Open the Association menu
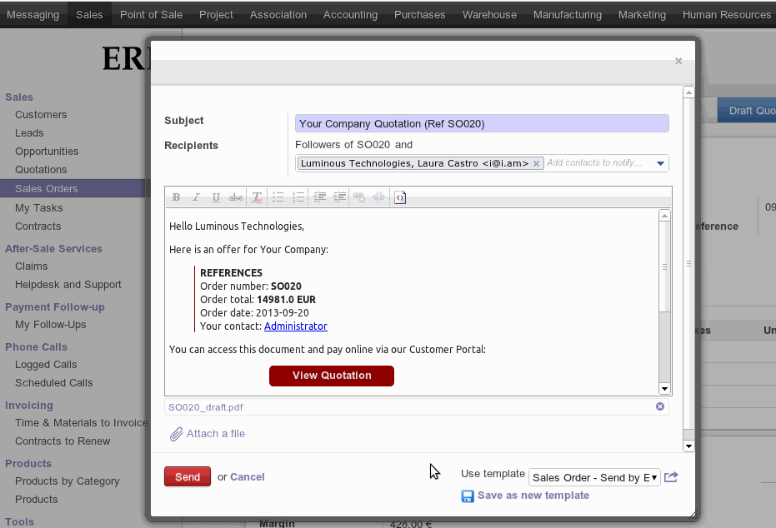The height and width of the screenshot is (528, 776). pos(278,15)
